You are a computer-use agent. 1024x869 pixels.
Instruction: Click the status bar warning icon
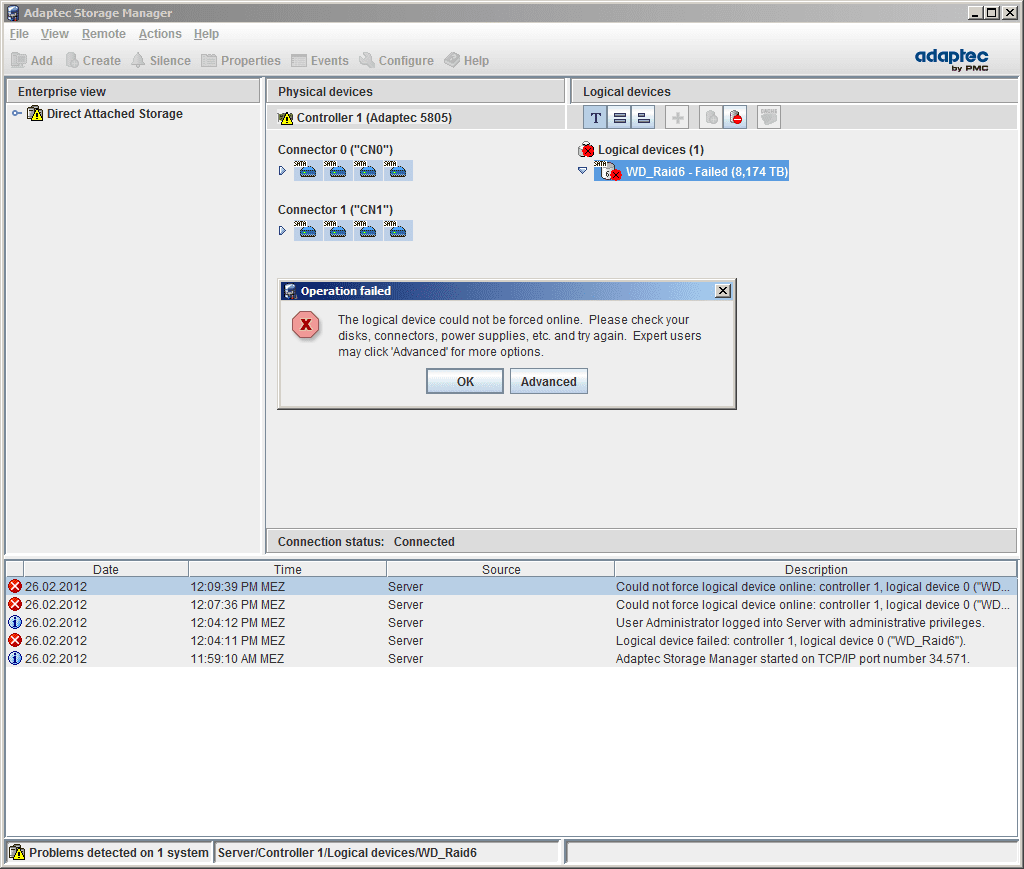17,853
